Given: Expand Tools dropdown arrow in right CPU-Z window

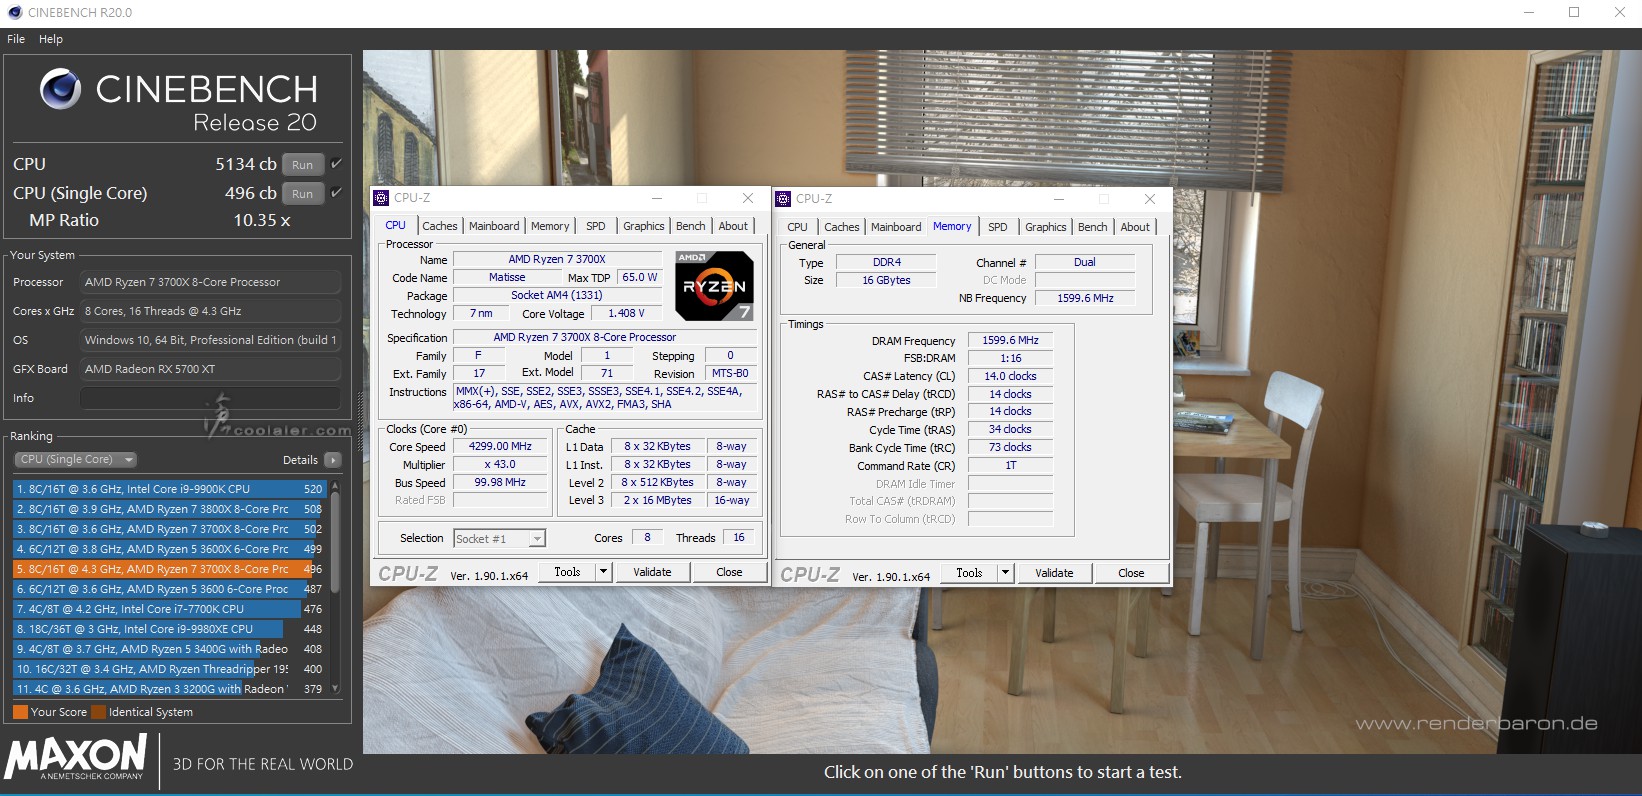Looking at the screenshot, I should tap(1005, 573).
